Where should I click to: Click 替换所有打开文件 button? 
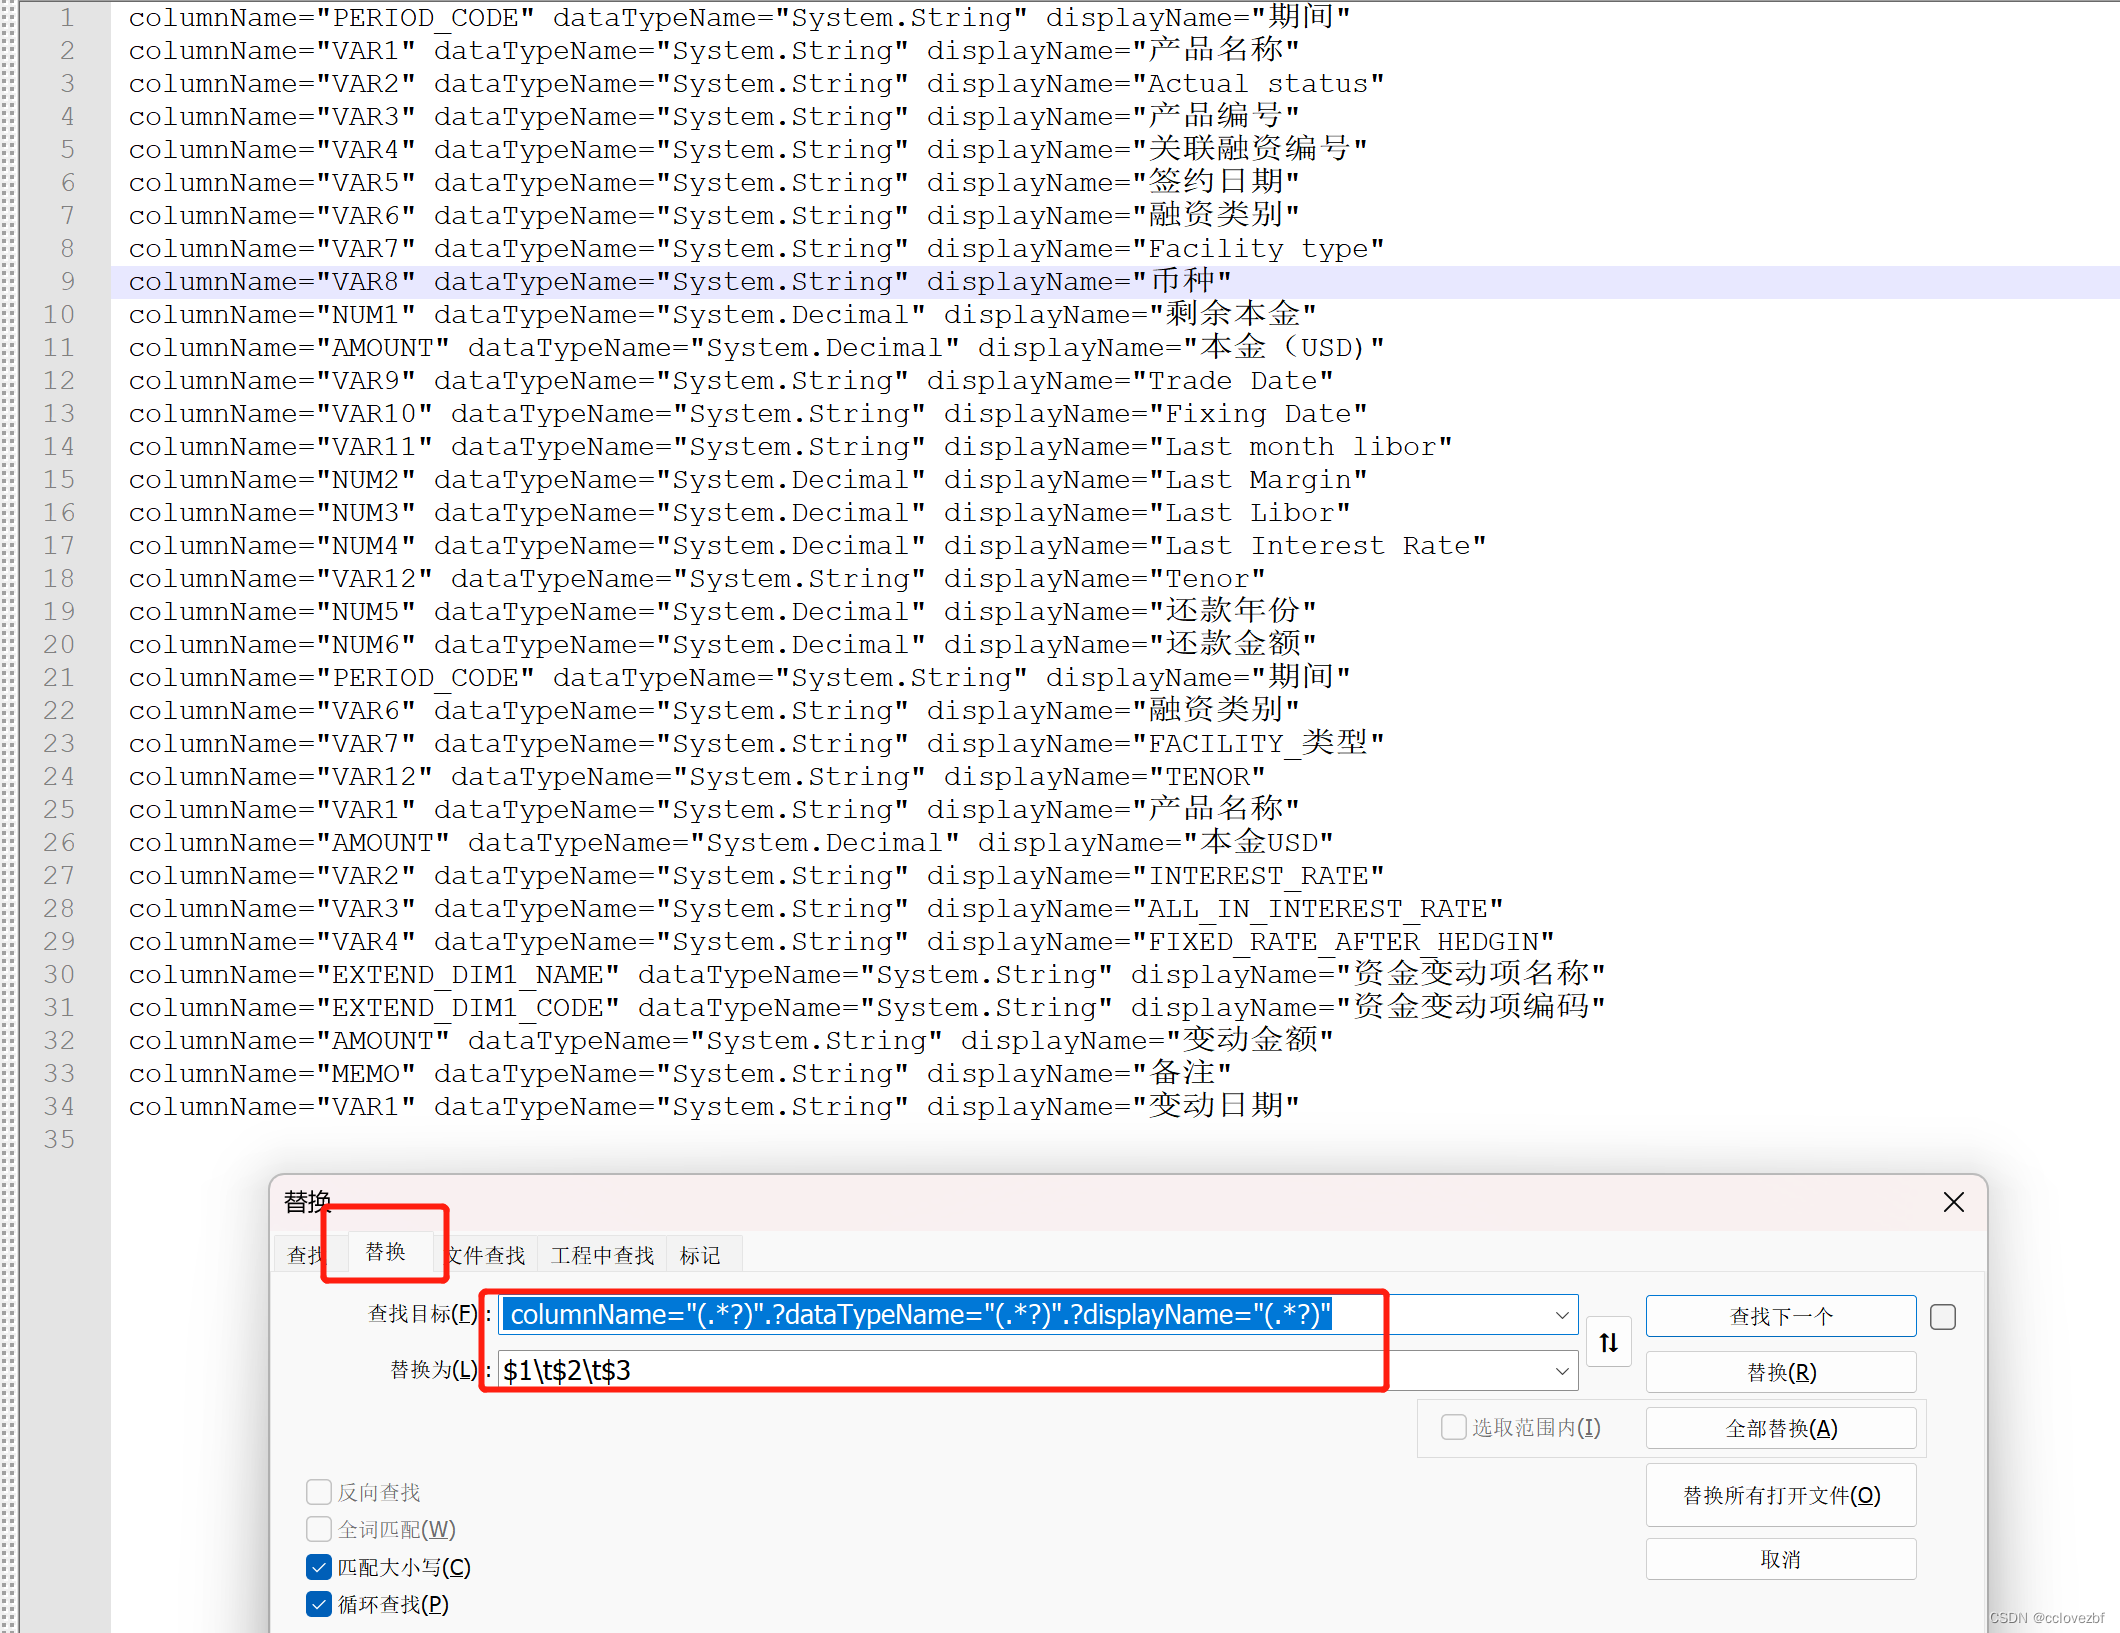point(1780,1495)
